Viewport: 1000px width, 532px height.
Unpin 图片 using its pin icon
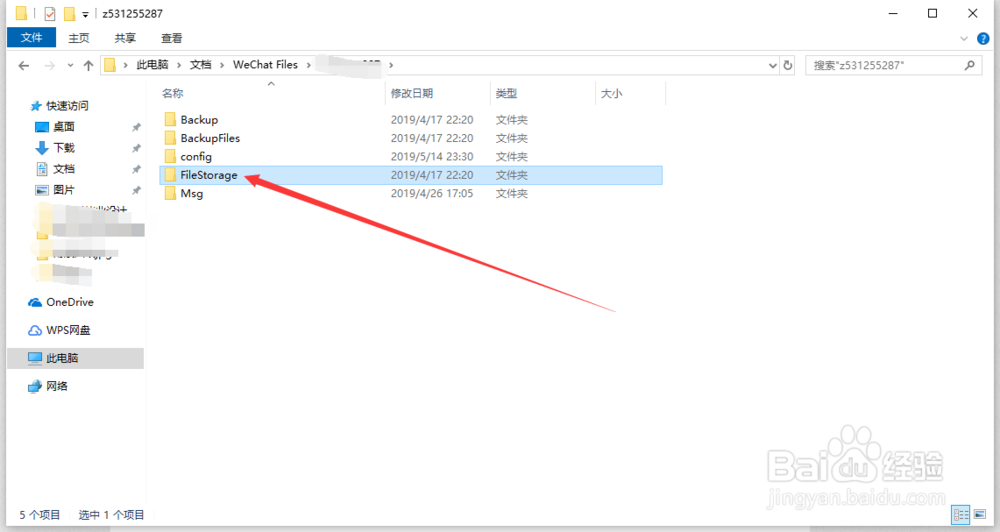136,191
